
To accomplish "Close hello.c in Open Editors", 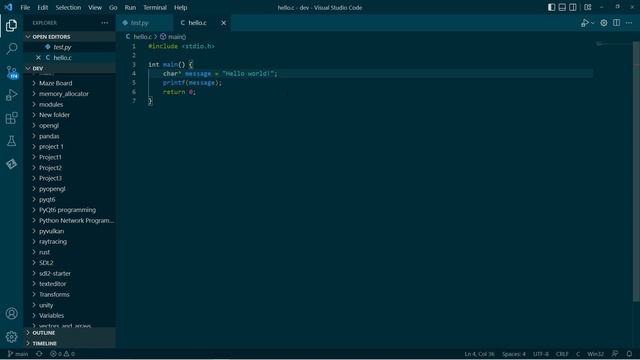I will (38, 58).
